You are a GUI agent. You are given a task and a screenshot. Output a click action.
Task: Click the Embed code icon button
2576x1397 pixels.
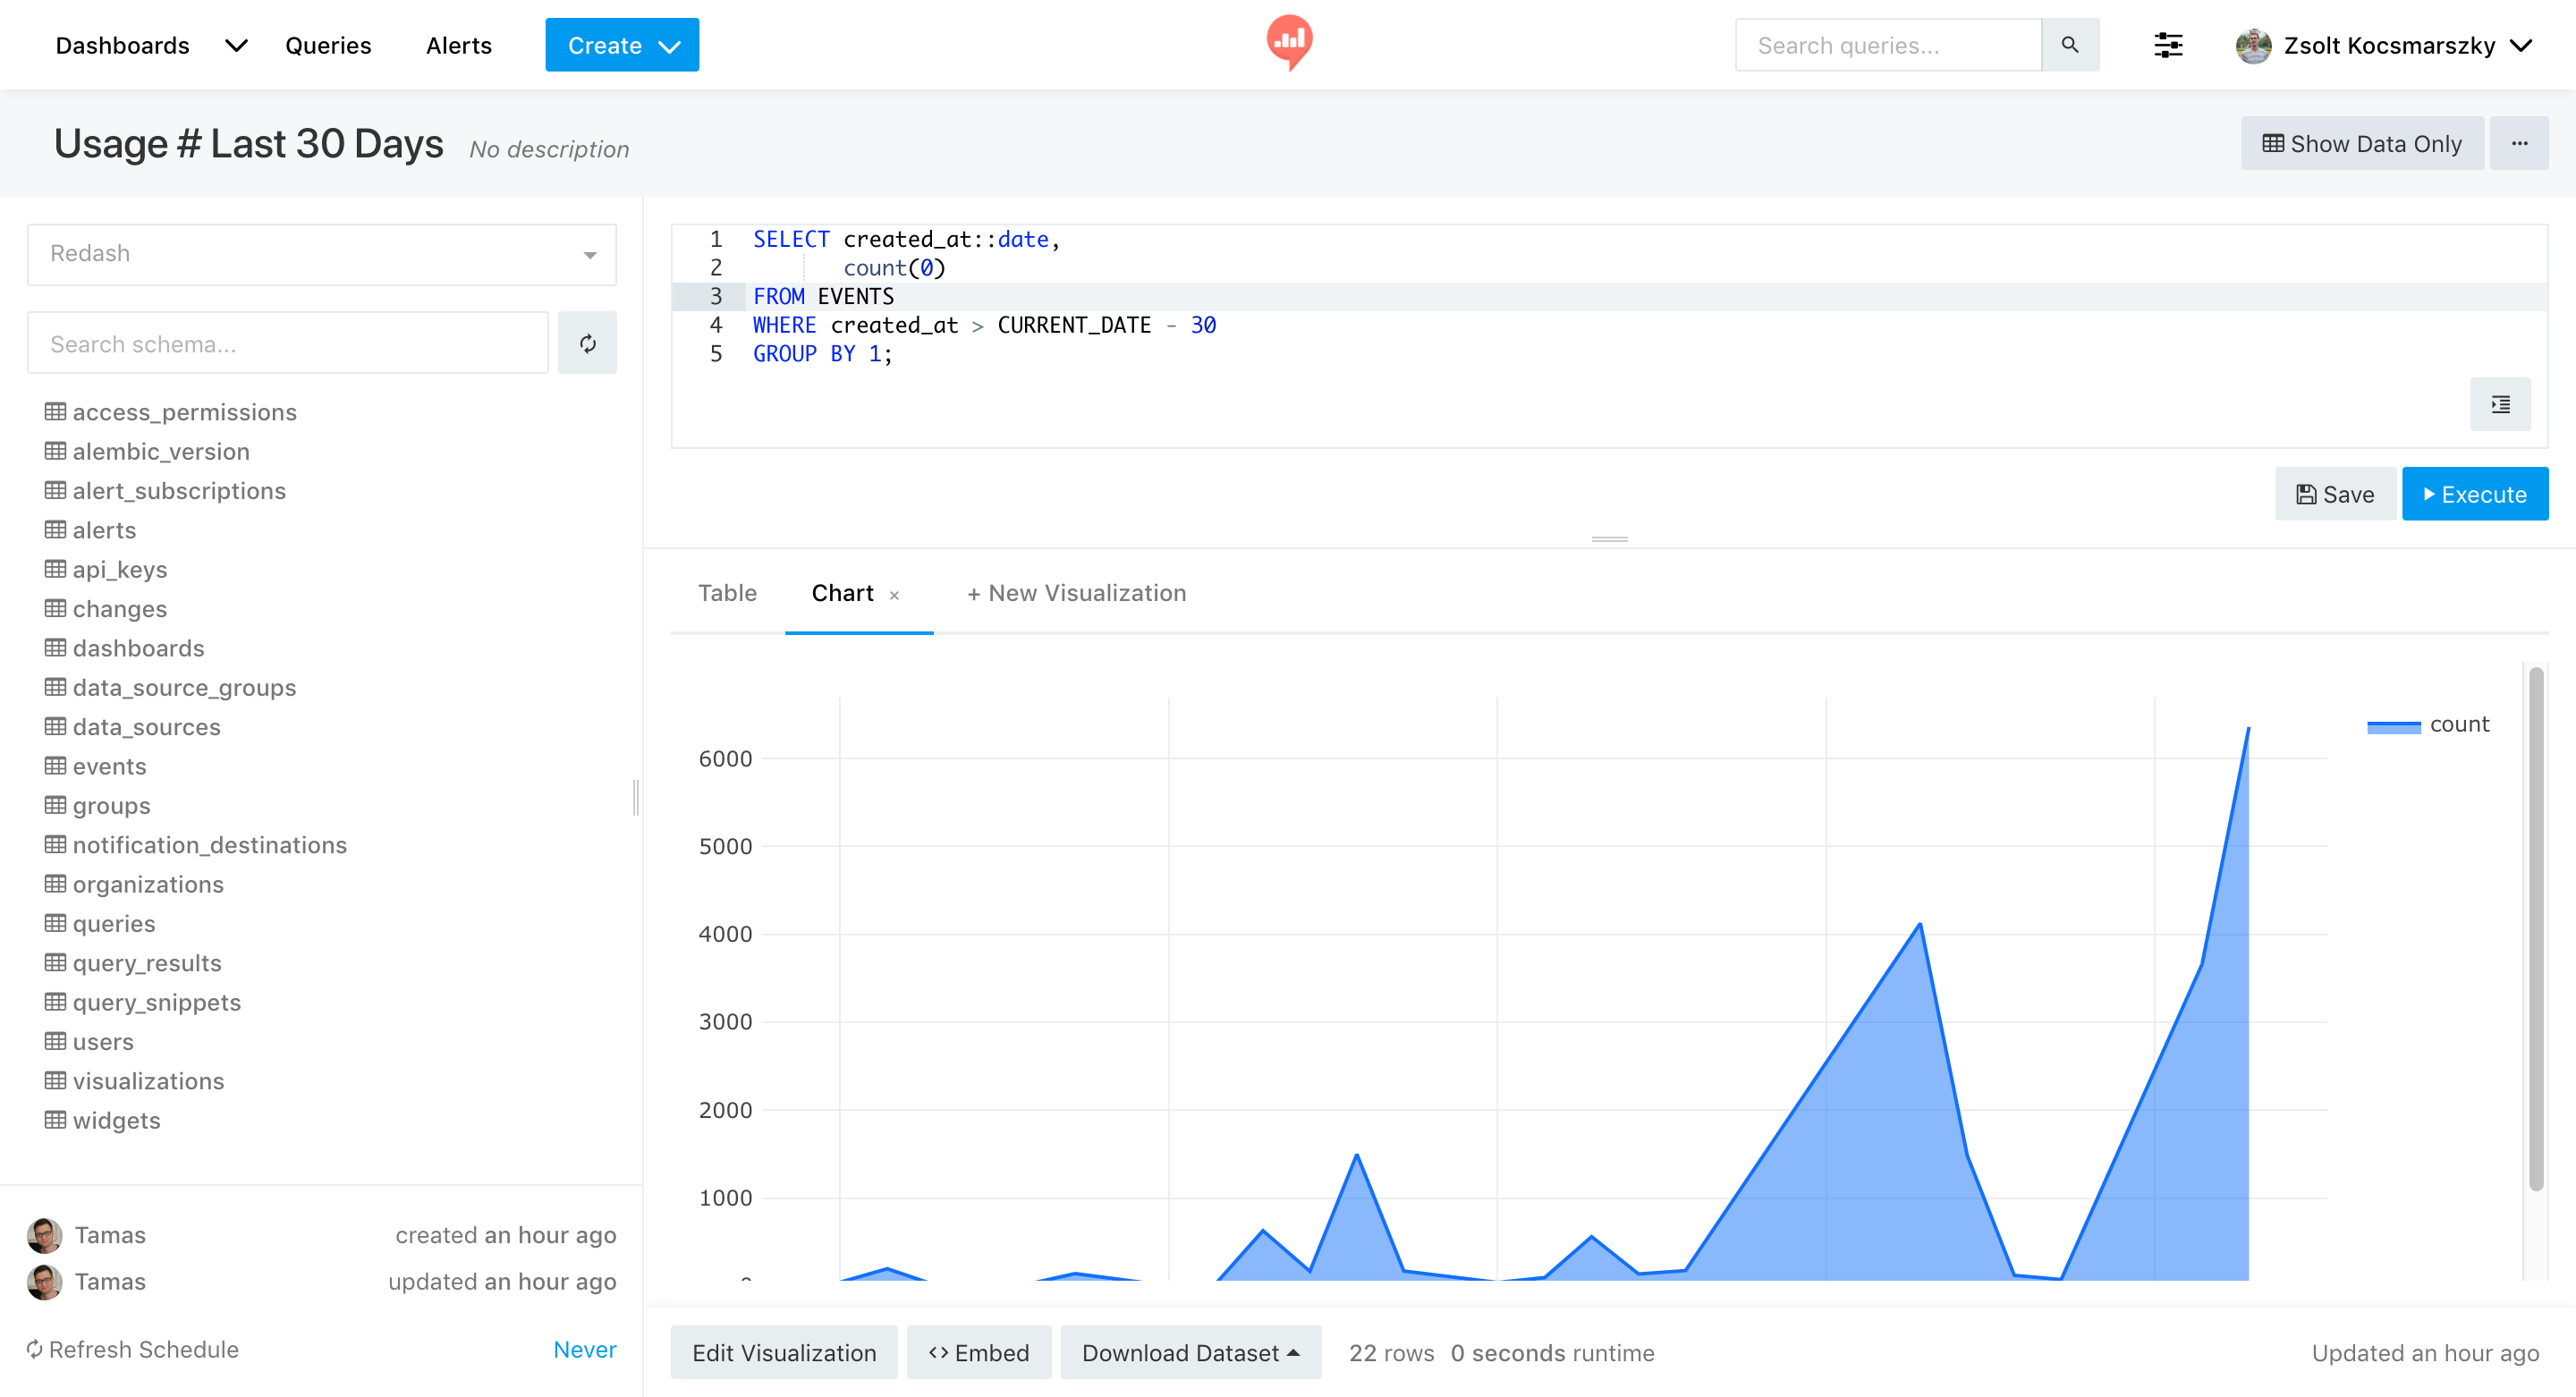pyautogui.click(x=941, y=1352)
